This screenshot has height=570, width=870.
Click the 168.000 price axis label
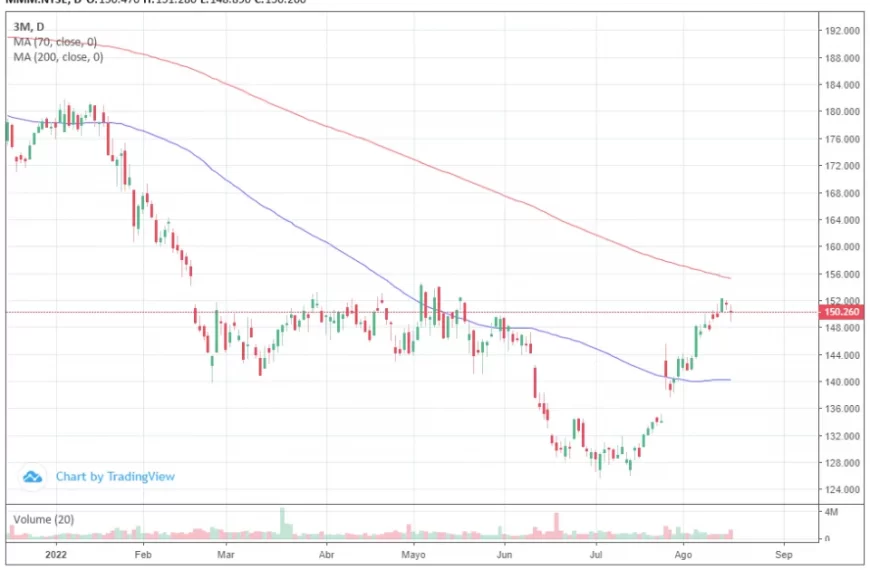tap(842, 193)
